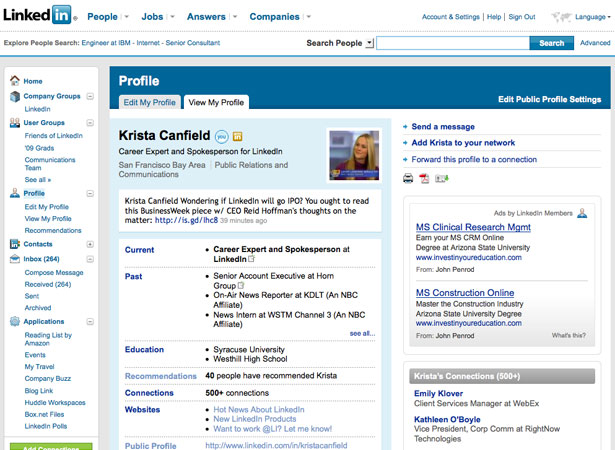Click company icon next to LinkedIn current position
The width and height of the screenshot is (615, 450).
[251, 259]
